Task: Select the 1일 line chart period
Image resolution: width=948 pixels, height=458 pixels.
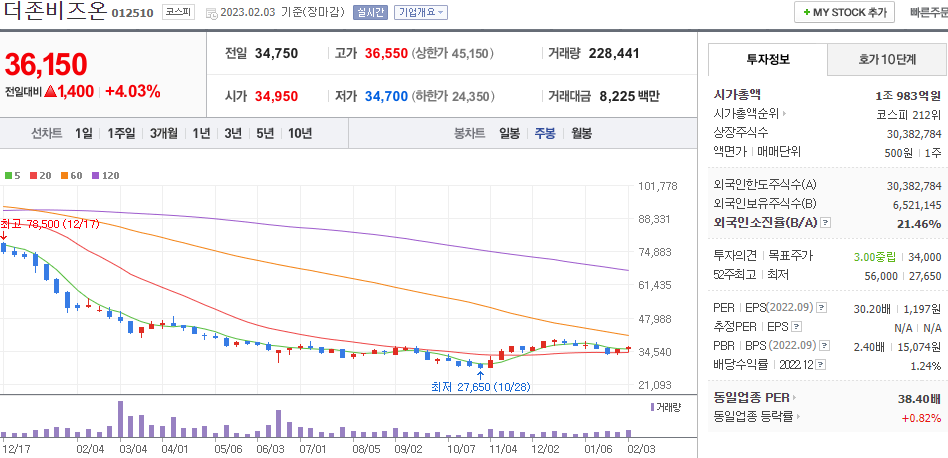Action: coord(83,134)
